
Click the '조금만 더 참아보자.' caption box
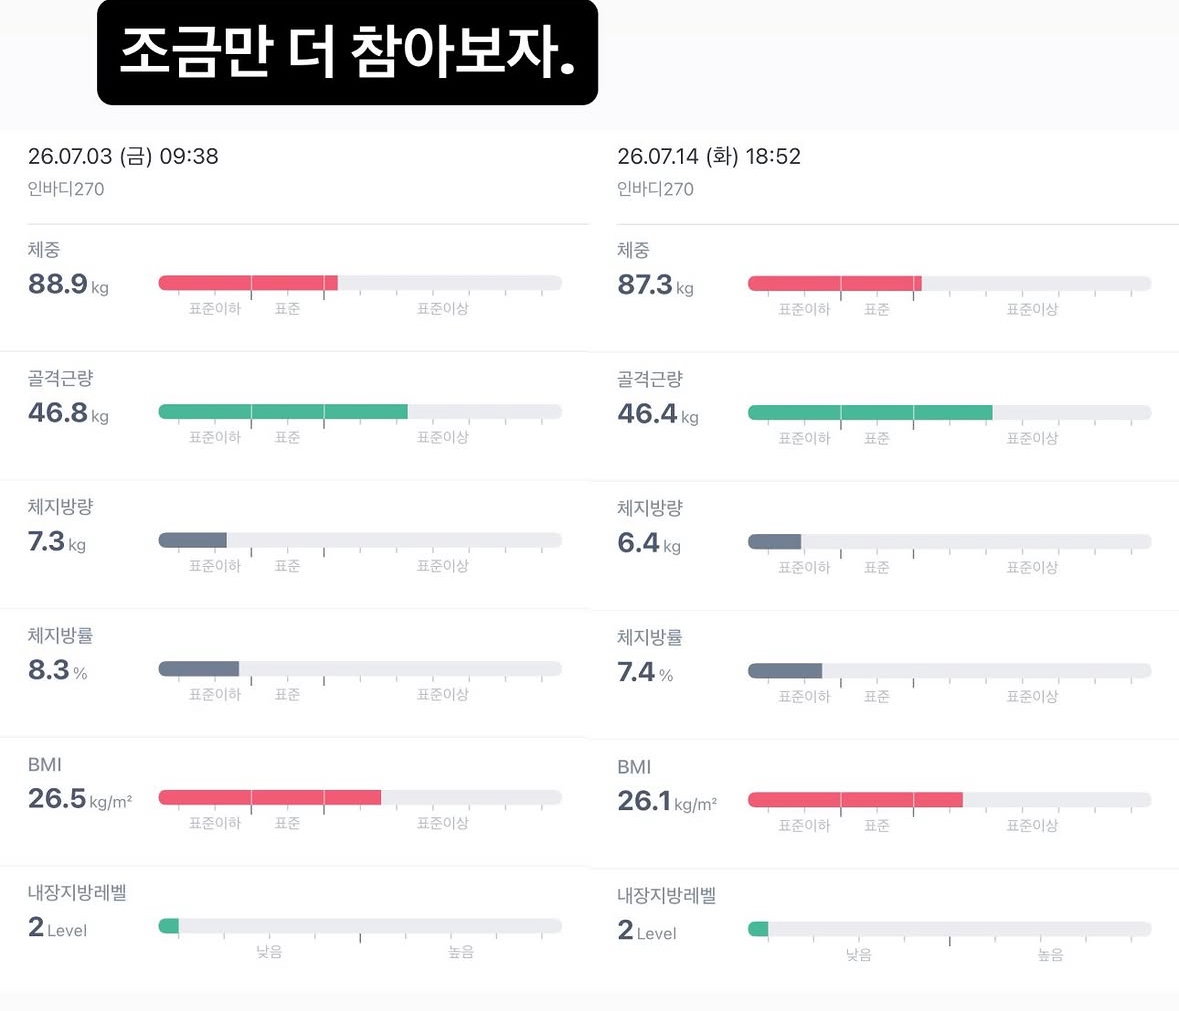(347, 53)
